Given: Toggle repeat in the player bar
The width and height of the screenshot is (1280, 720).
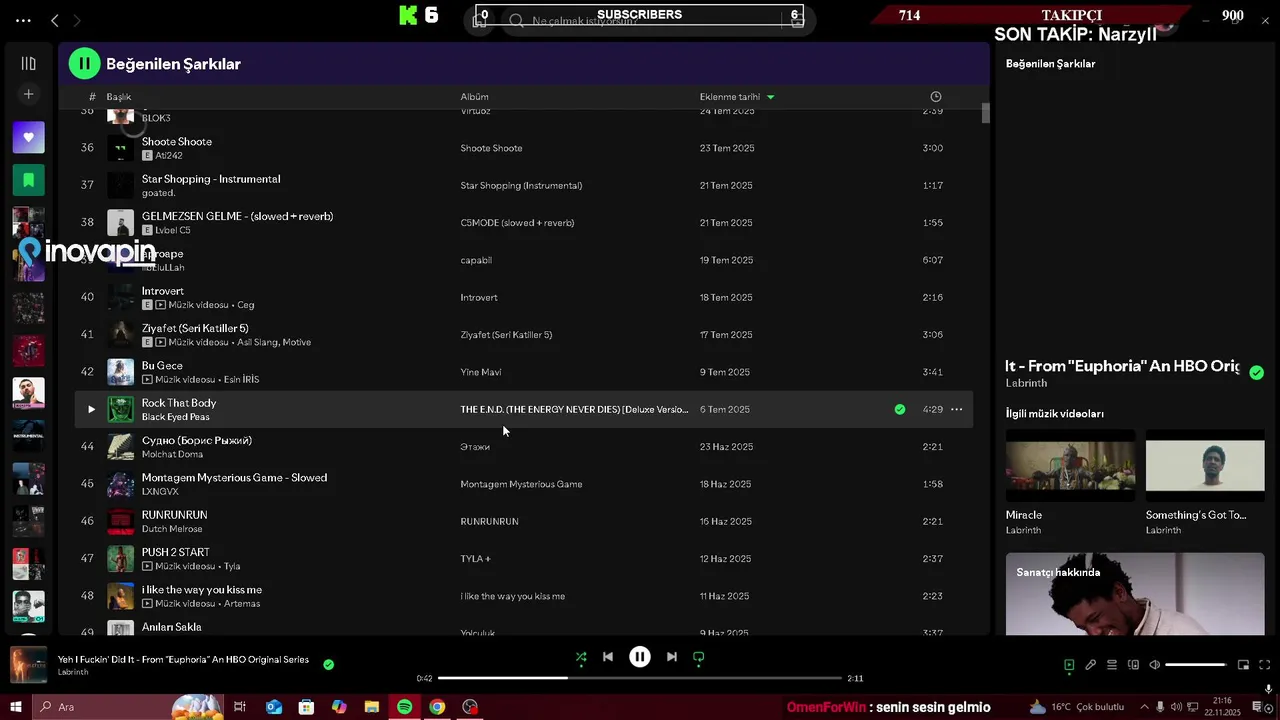Looking at the screenshot, I should click(x=699, y=657).
